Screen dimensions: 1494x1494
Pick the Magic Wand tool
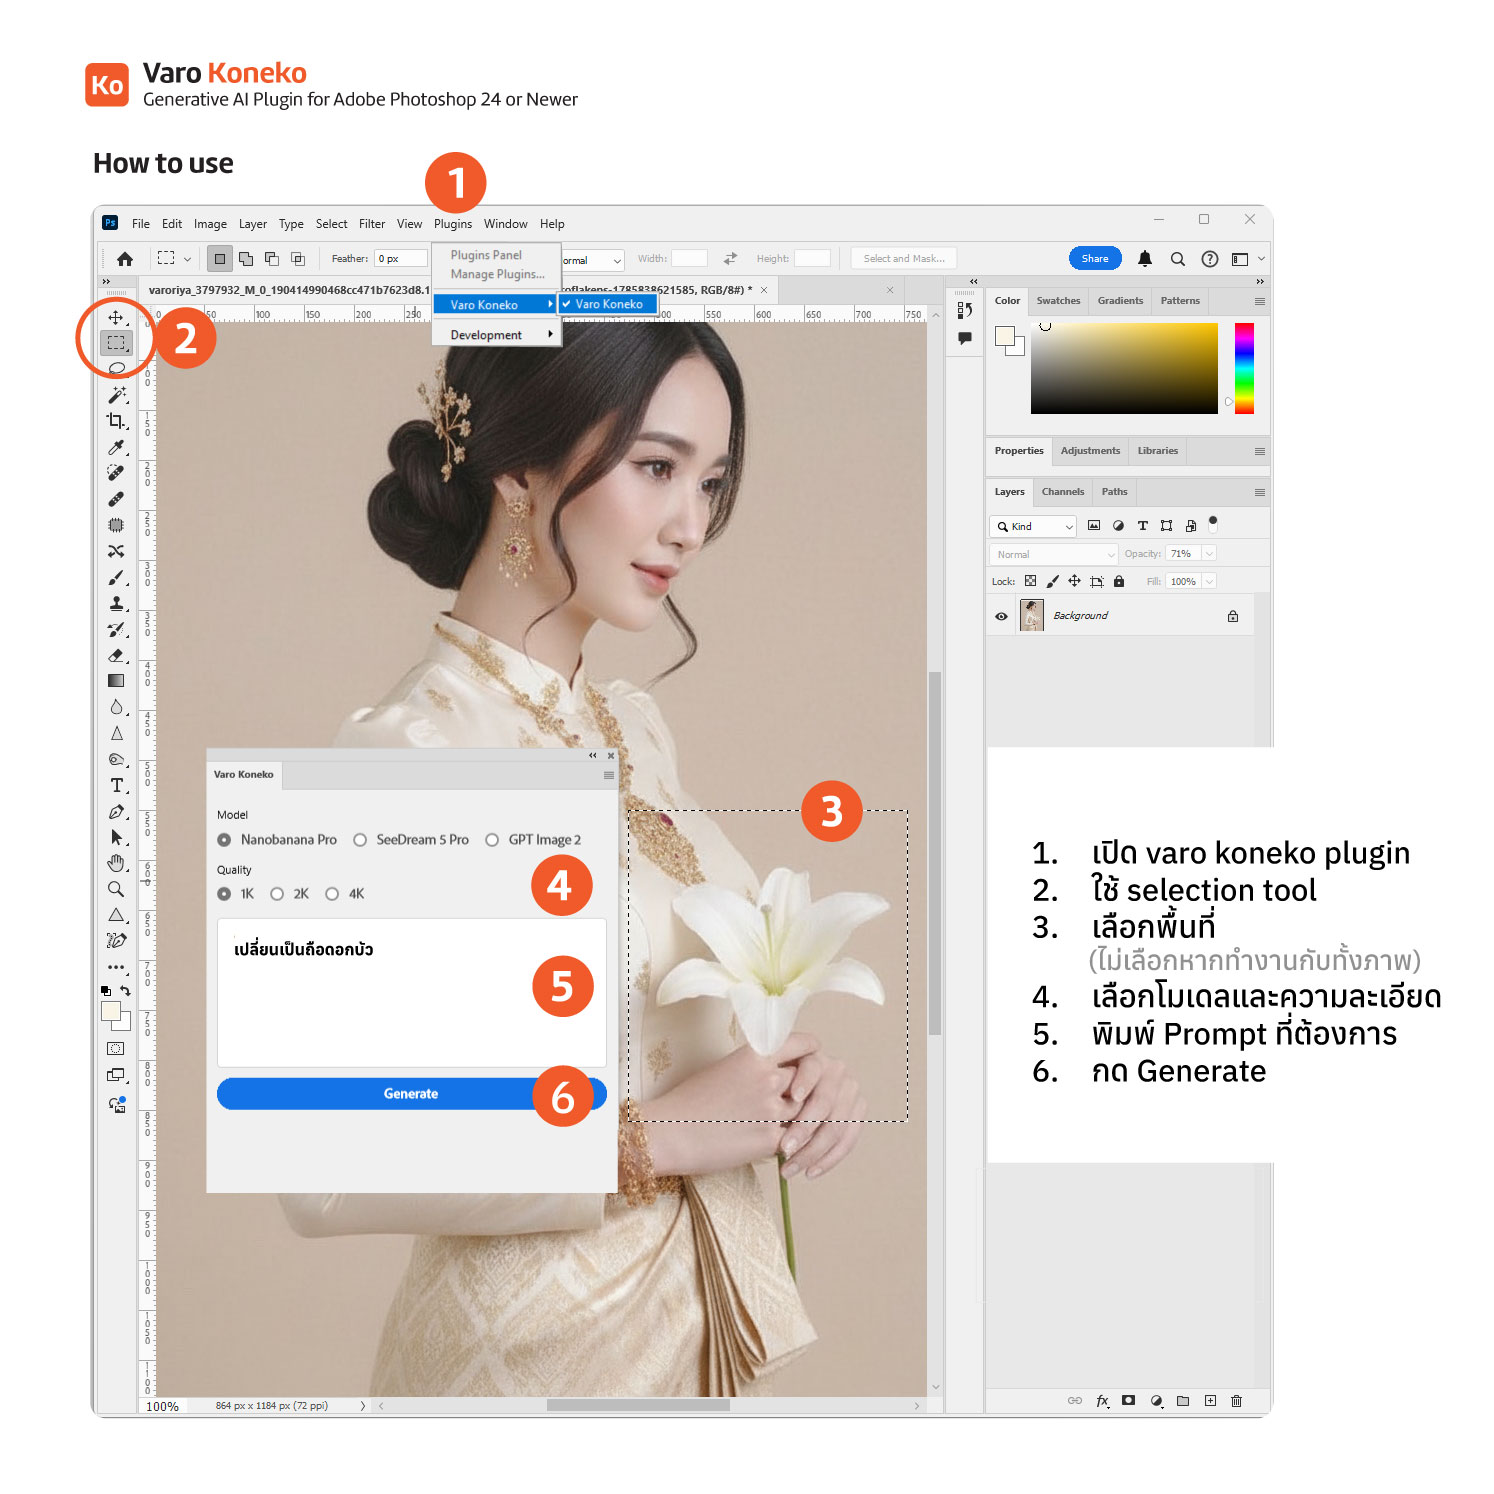coord(116,395)
